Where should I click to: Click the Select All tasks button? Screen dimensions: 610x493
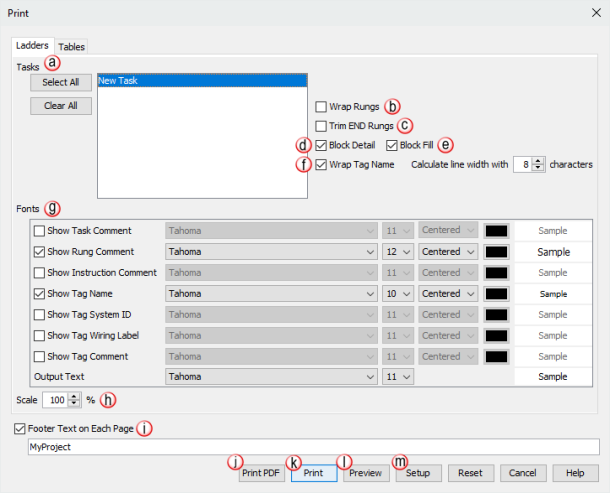click(61, 82)
